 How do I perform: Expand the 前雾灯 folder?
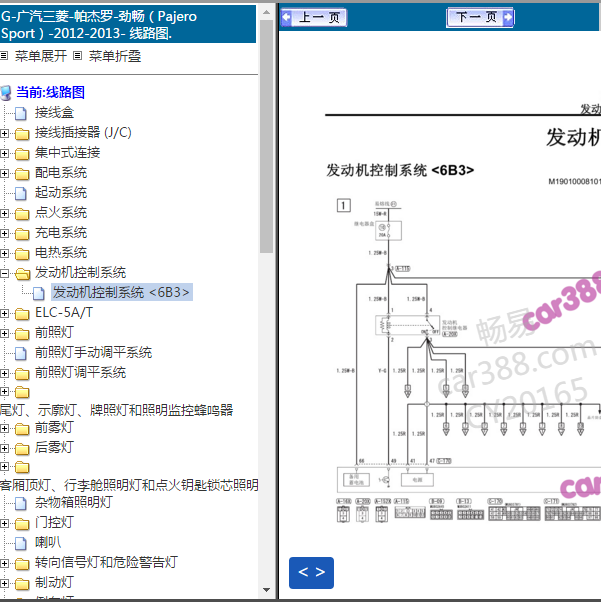click(x=4, y=428)
